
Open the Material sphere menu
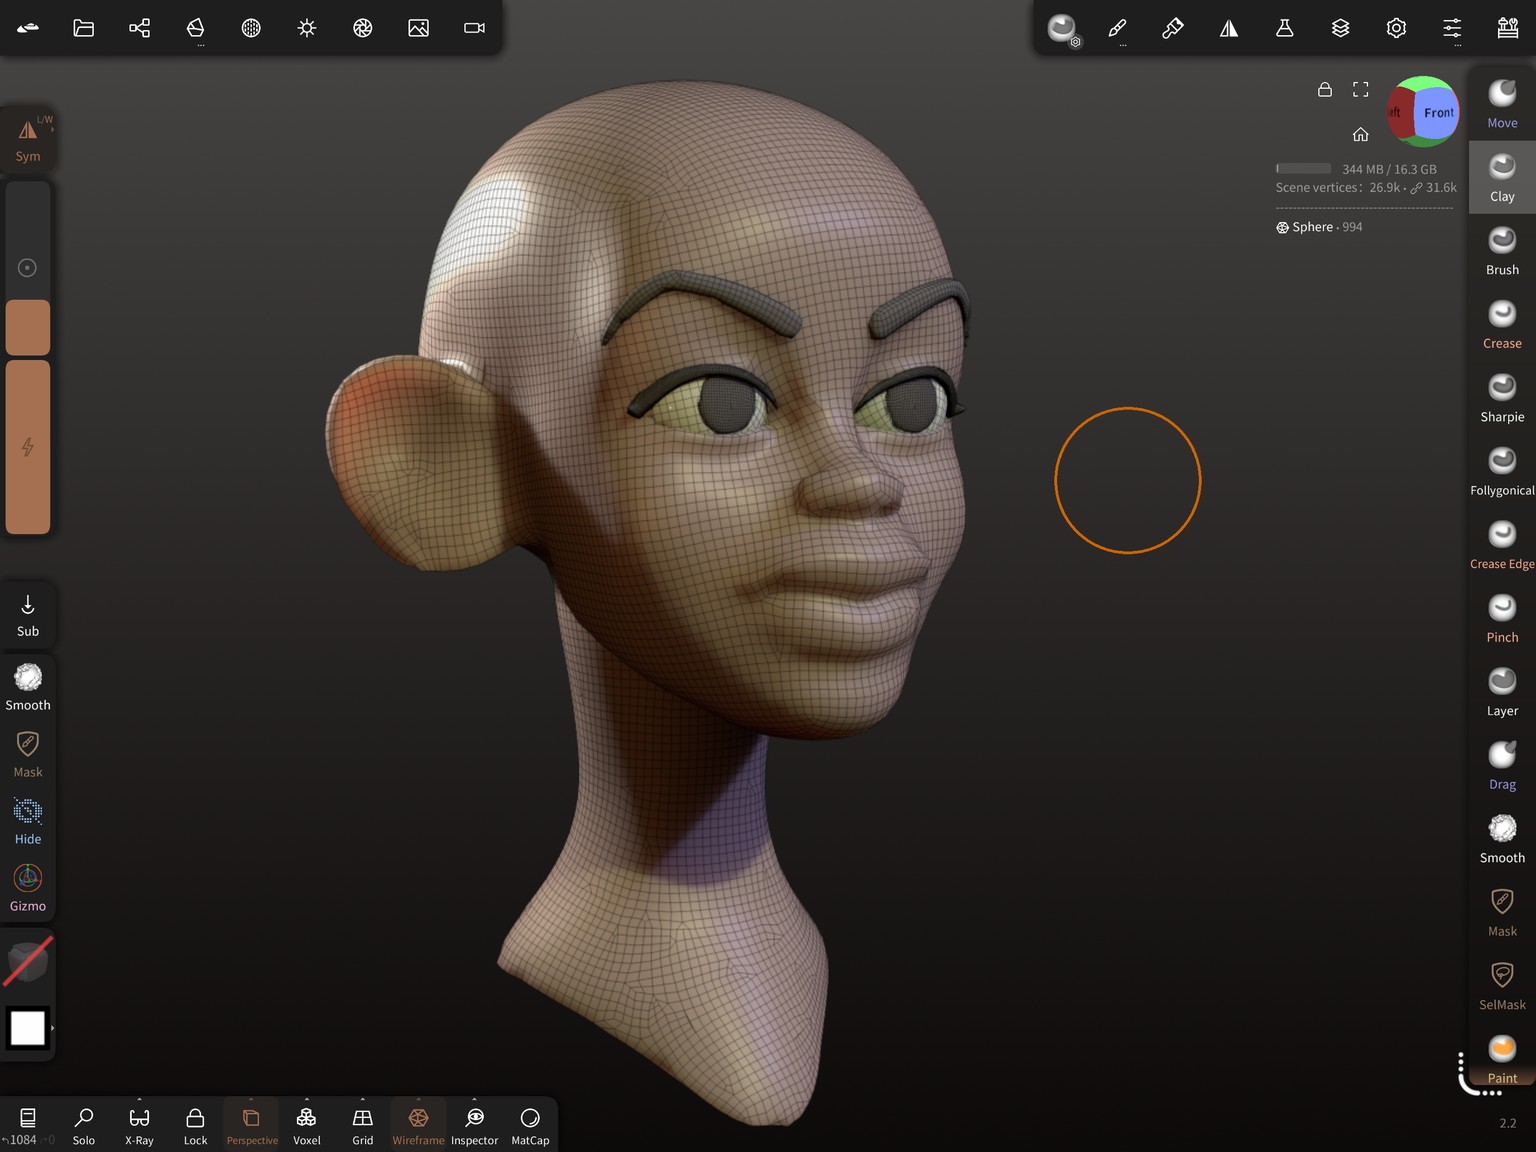coord(251,28)
